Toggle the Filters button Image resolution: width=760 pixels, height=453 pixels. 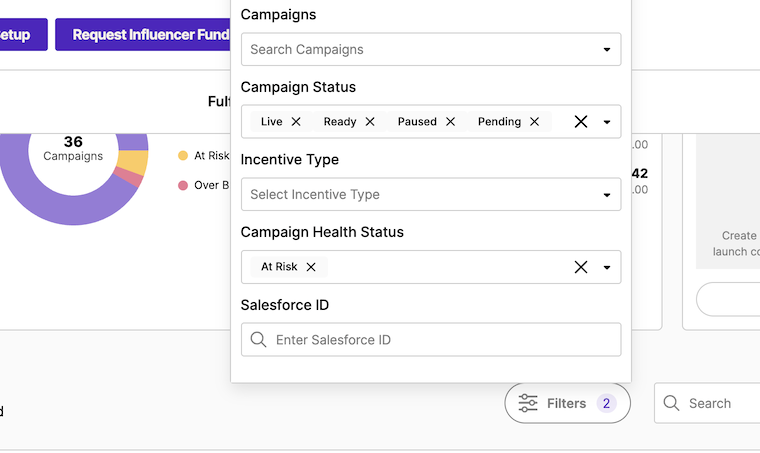567,404
